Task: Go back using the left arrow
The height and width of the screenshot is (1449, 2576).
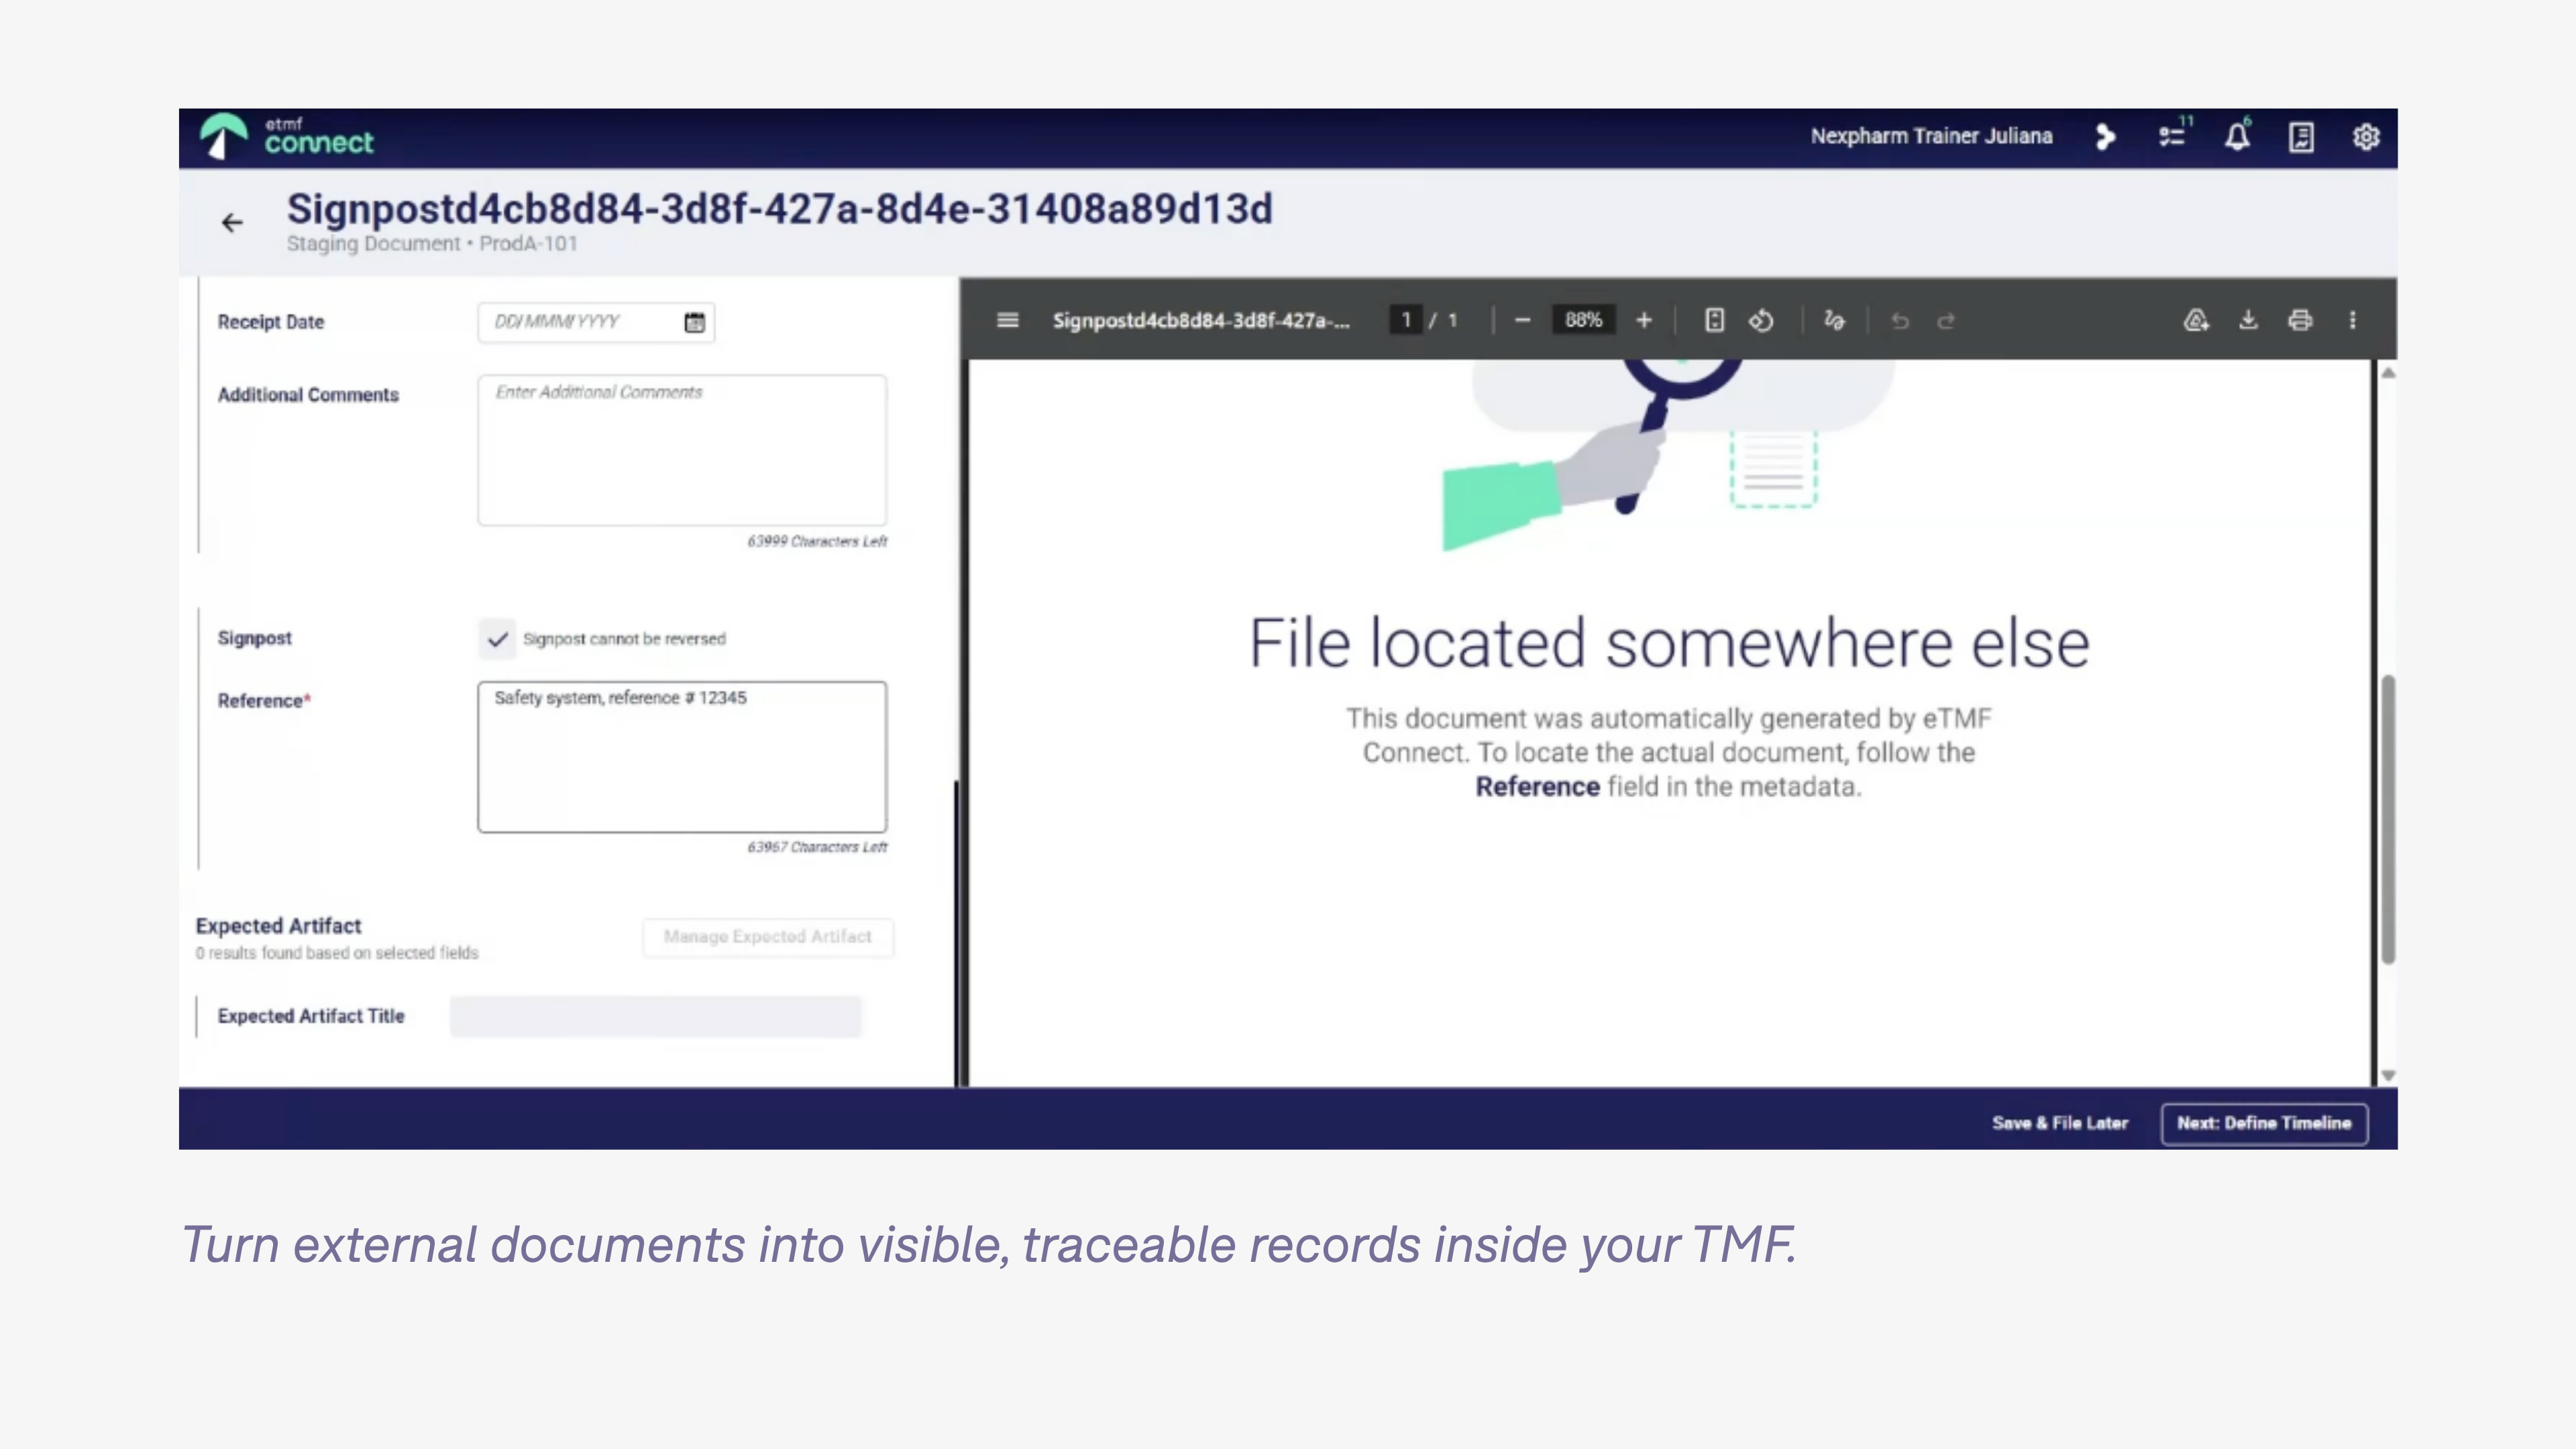Action: (x=232, y=222)
